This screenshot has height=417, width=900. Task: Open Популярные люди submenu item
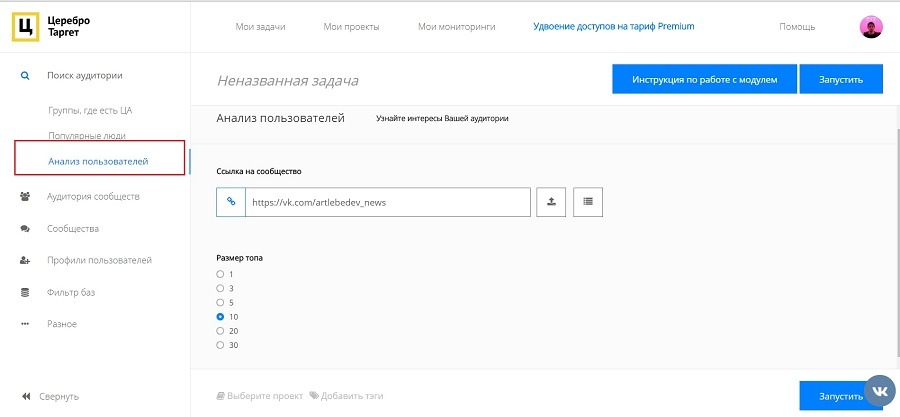point(87,136)
